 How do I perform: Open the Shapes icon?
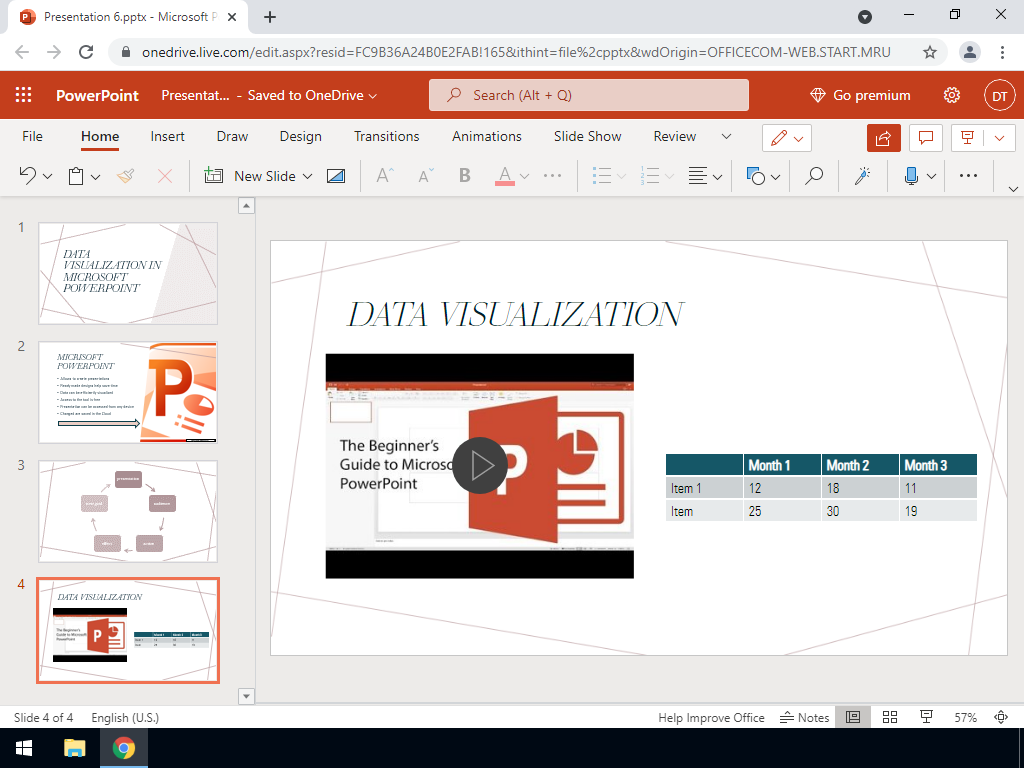pyautogui.click(x=756, y=176)
